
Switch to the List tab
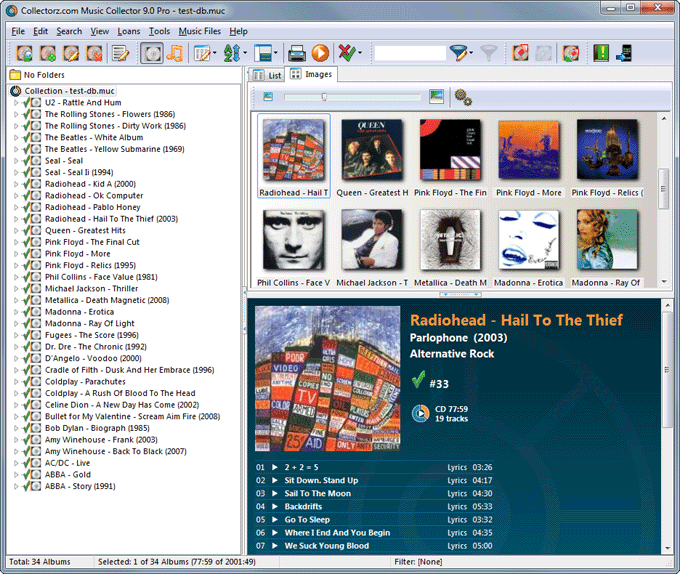[x=267, y=75]
